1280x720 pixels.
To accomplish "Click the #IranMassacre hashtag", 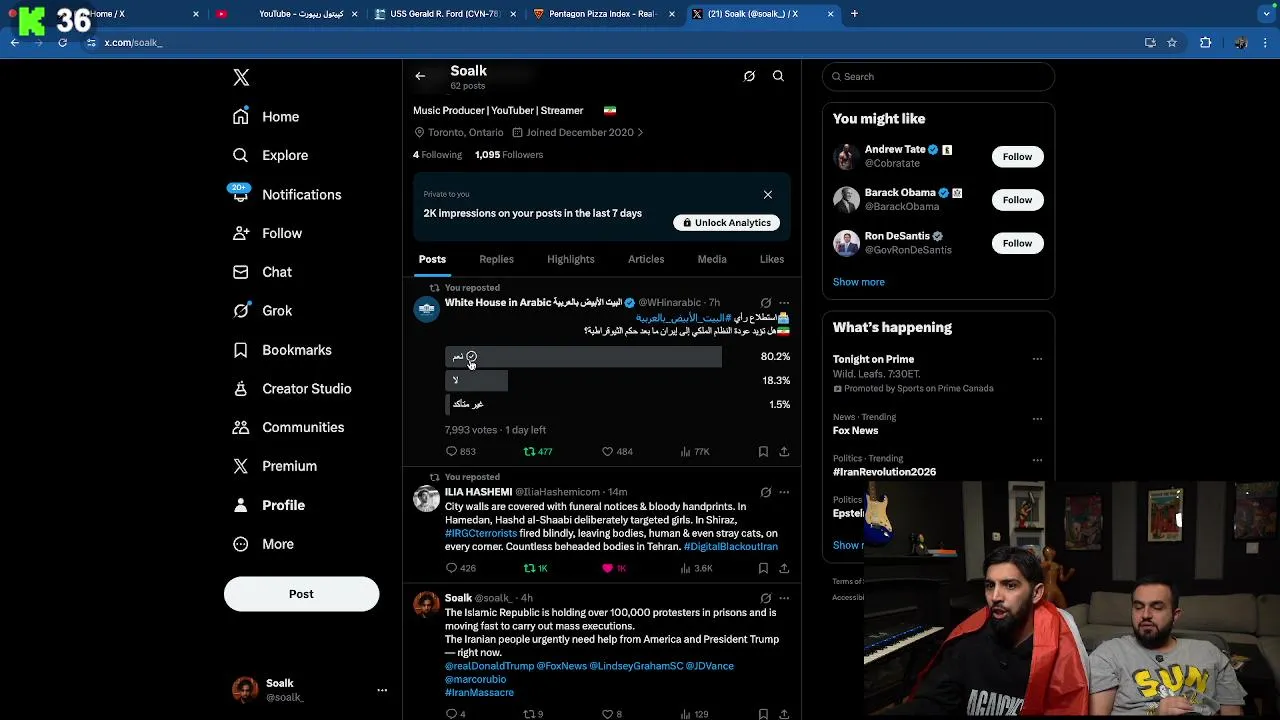I will [479, 693].
